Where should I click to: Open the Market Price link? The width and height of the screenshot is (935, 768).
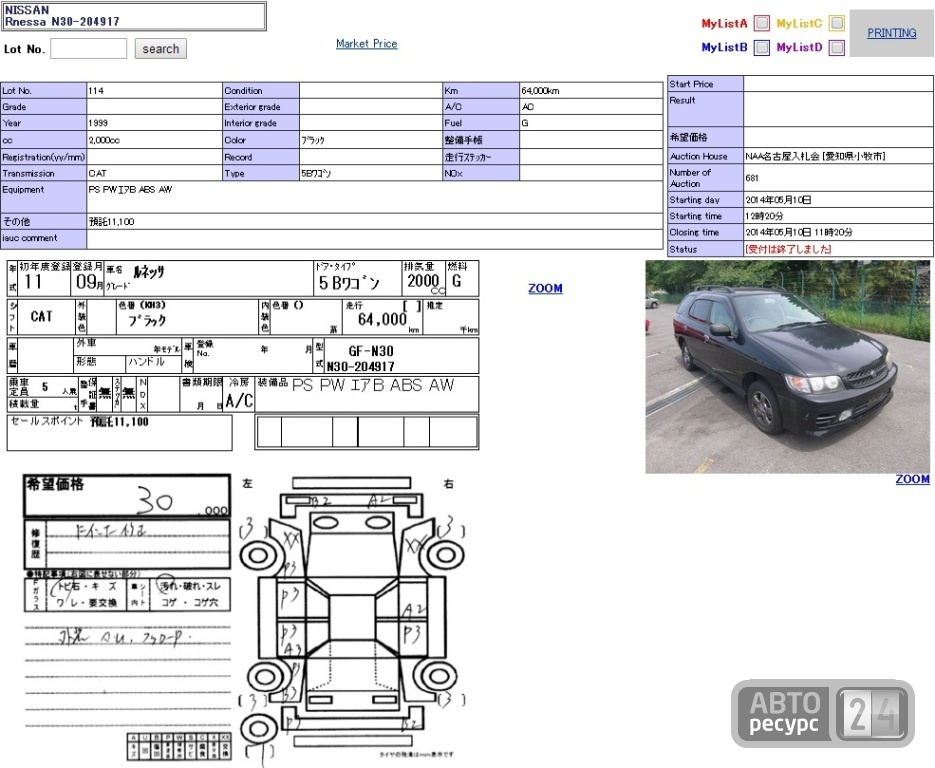coord(366,44)
